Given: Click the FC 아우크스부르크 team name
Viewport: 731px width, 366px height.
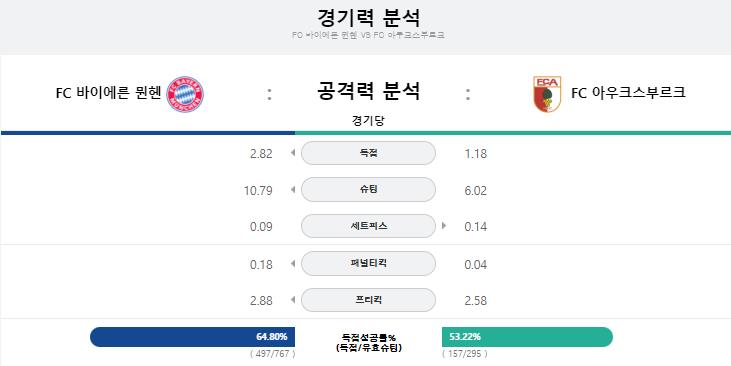Looking at the screenshot, I should coord(628,92).
